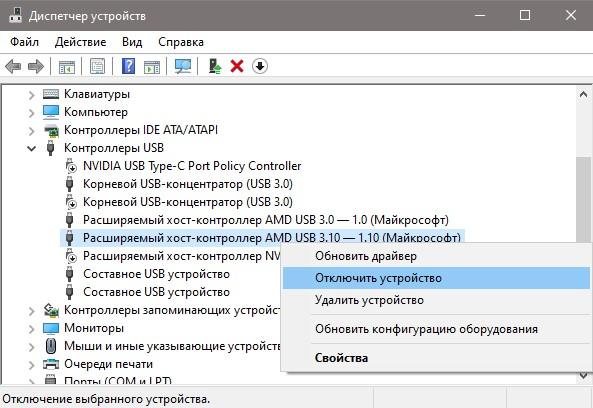Select the second Корневой USB-концентратор with down-arrow icon
Viewport: 593px width, 408px height.
188,202
